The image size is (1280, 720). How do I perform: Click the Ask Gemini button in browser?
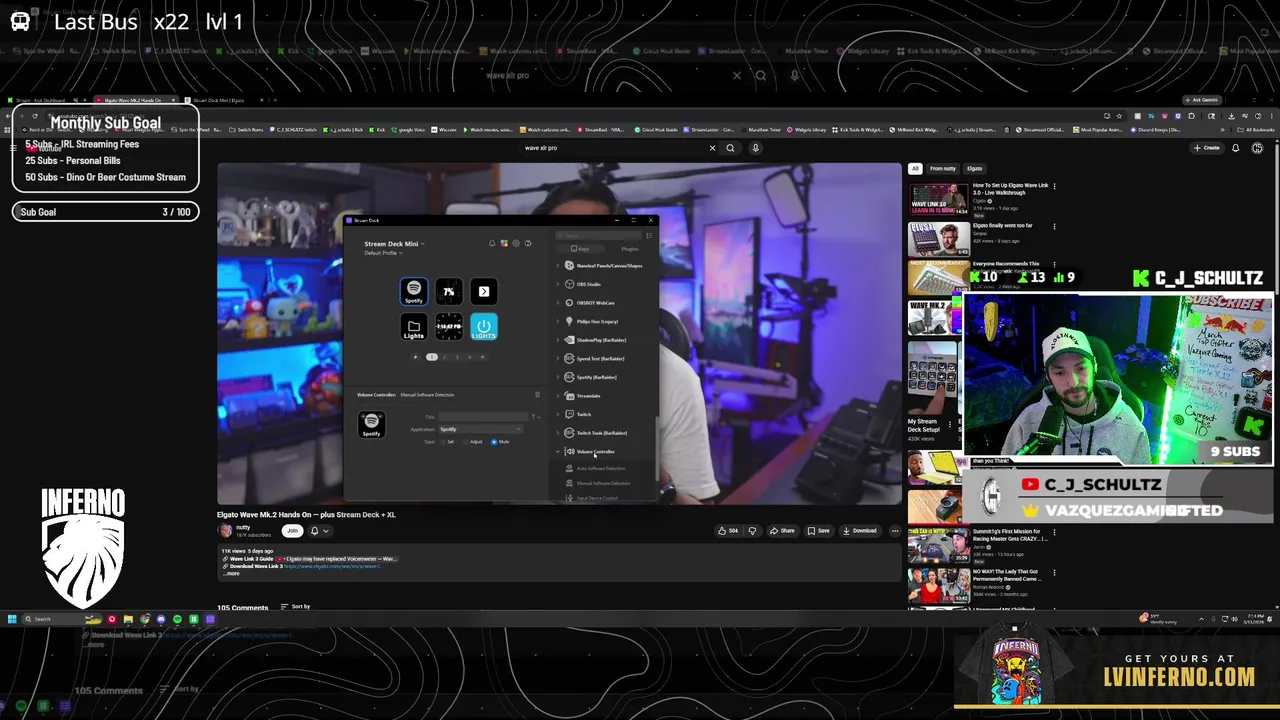pyautogui.click(x=1200, y=100)
